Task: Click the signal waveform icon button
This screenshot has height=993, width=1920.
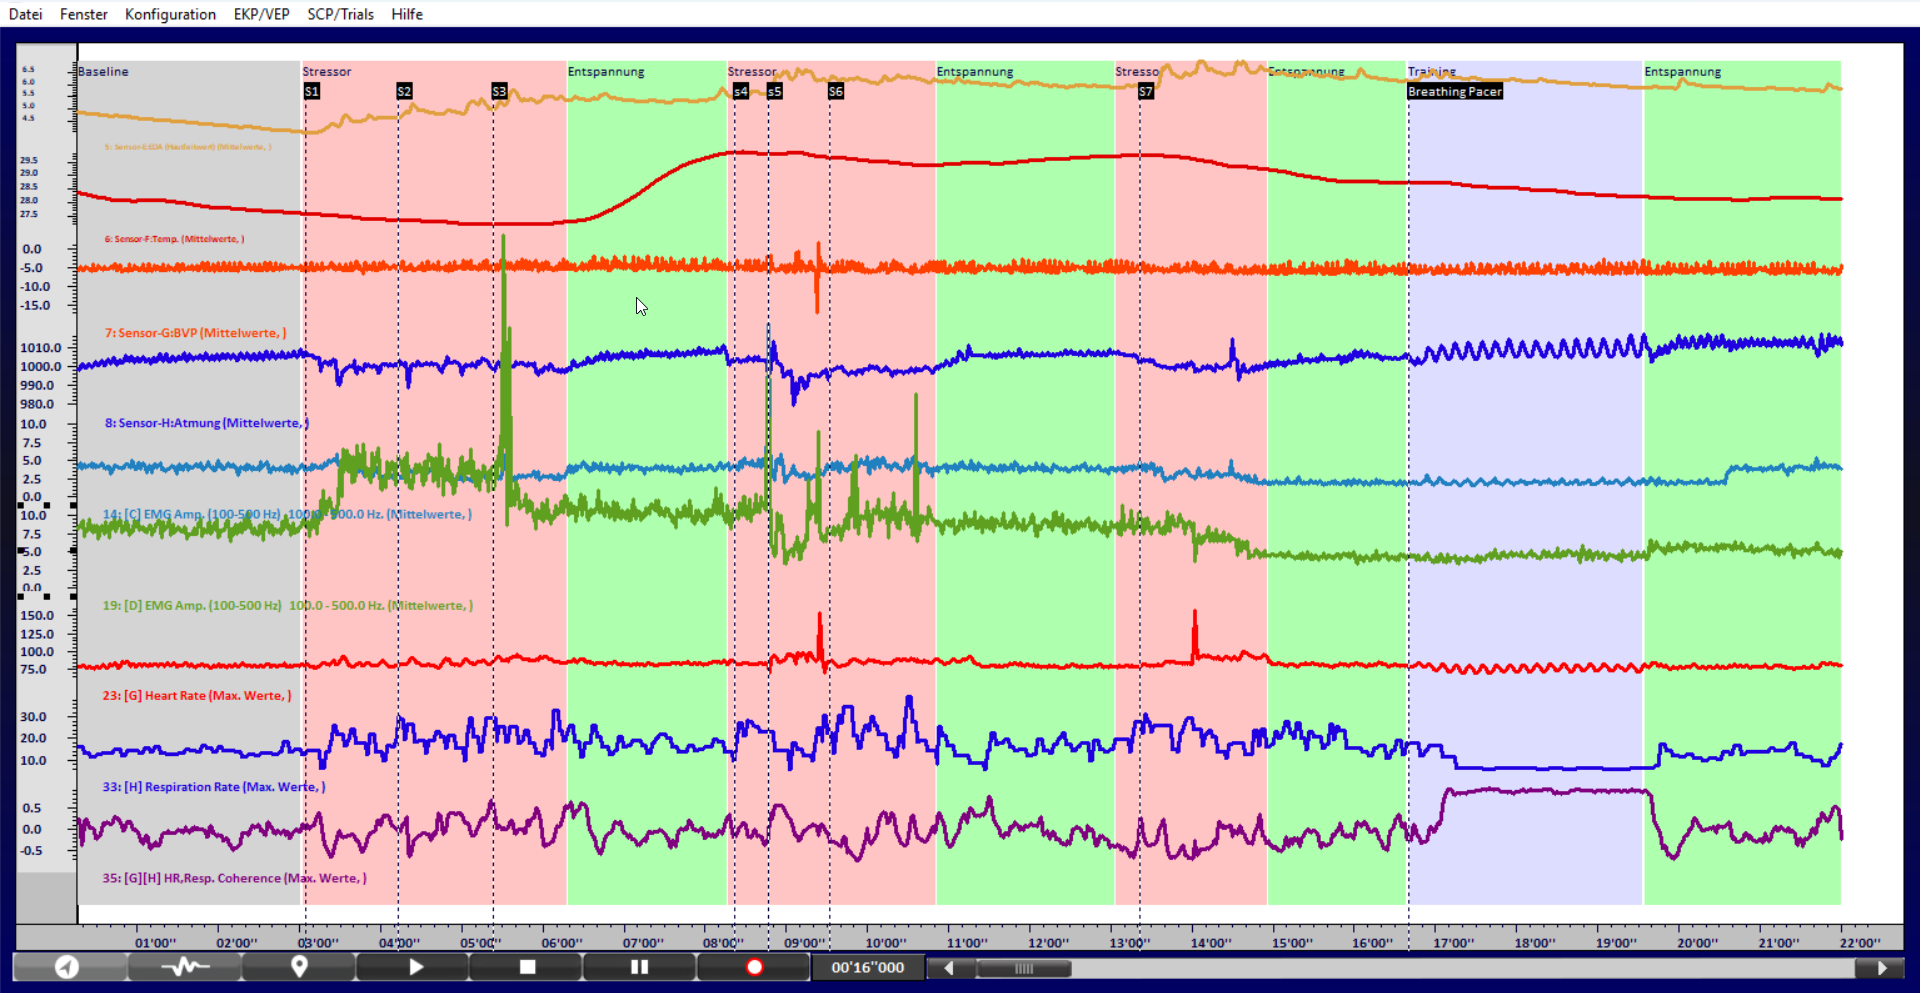Action: tap(185, 967)
